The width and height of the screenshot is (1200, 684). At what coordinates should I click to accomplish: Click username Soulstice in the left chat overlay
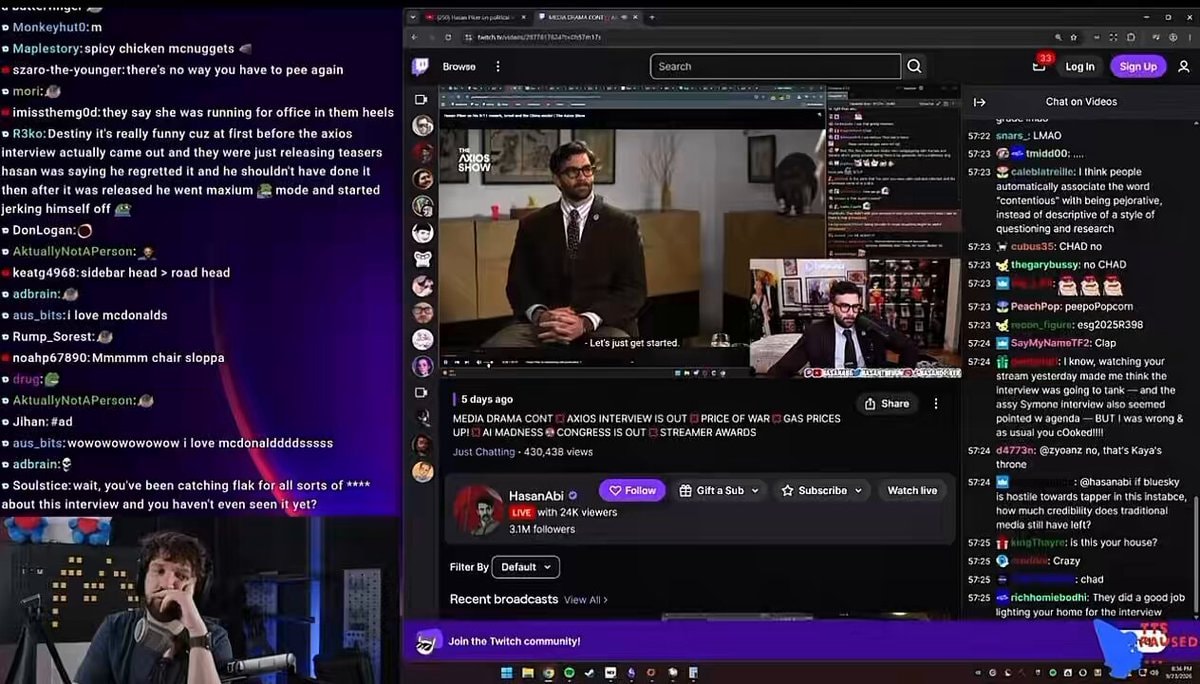point(41,485)
